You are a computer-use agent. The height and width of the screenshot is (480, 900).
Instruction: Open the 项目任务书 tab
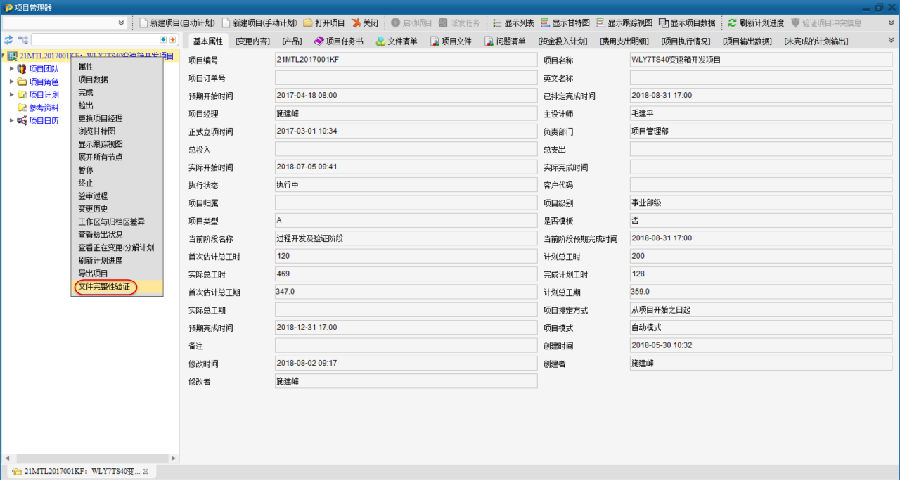pyautogui.click(x=339, y=41)
